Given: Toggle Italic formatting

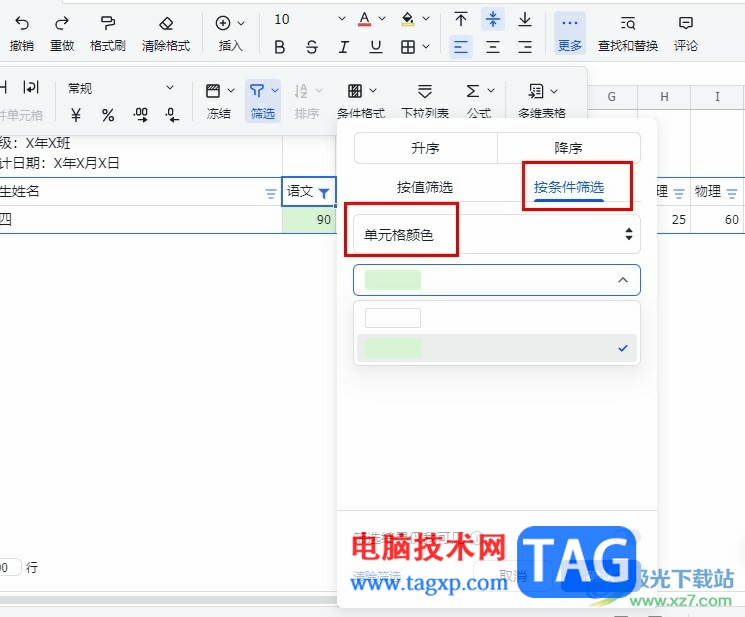Looking at the screenshot, I should 344,47.
